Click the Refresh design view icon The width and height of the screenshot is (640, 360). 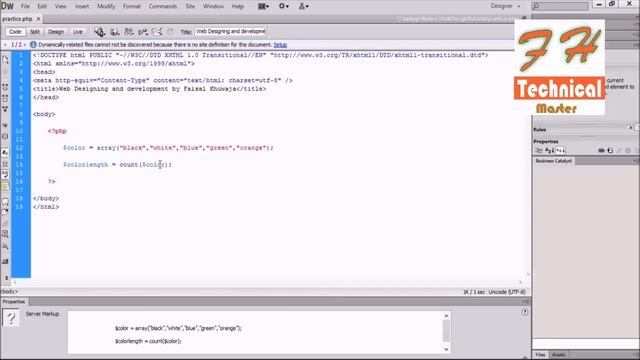coord(170,32)
